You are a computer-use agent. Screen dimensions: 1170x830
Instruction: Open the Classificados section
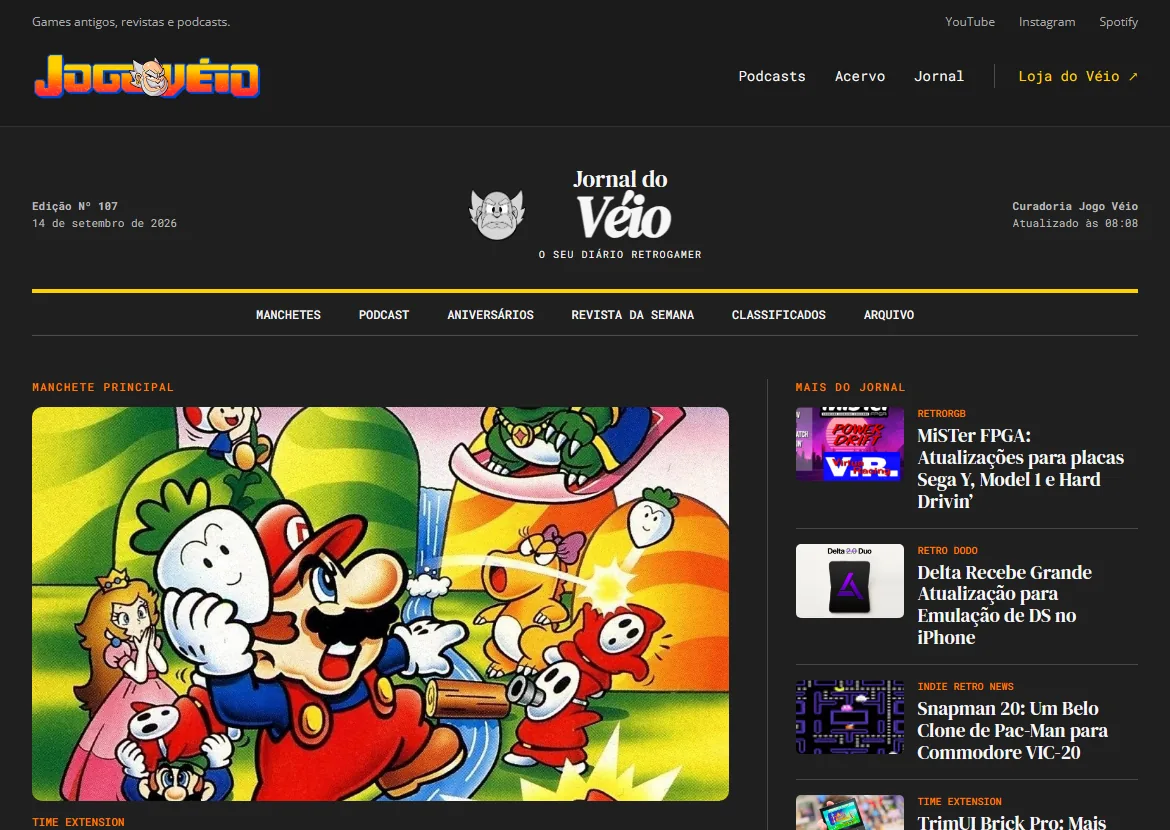(778, 315)
